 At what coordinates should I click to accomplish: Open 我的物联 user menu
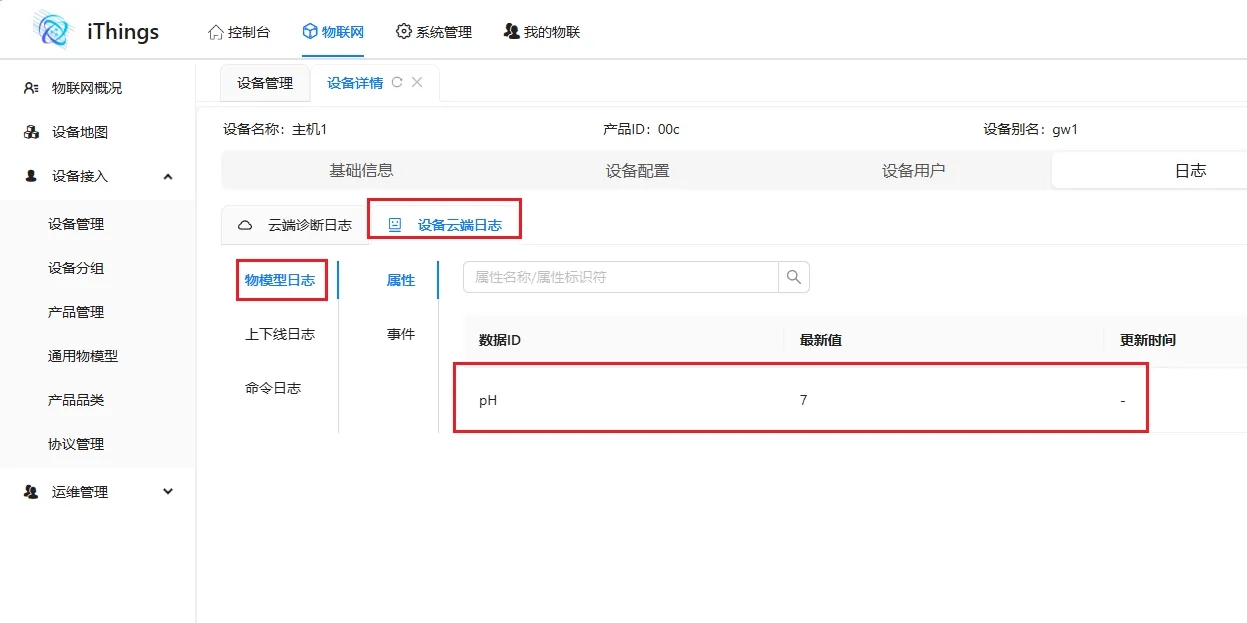point(541,32)
